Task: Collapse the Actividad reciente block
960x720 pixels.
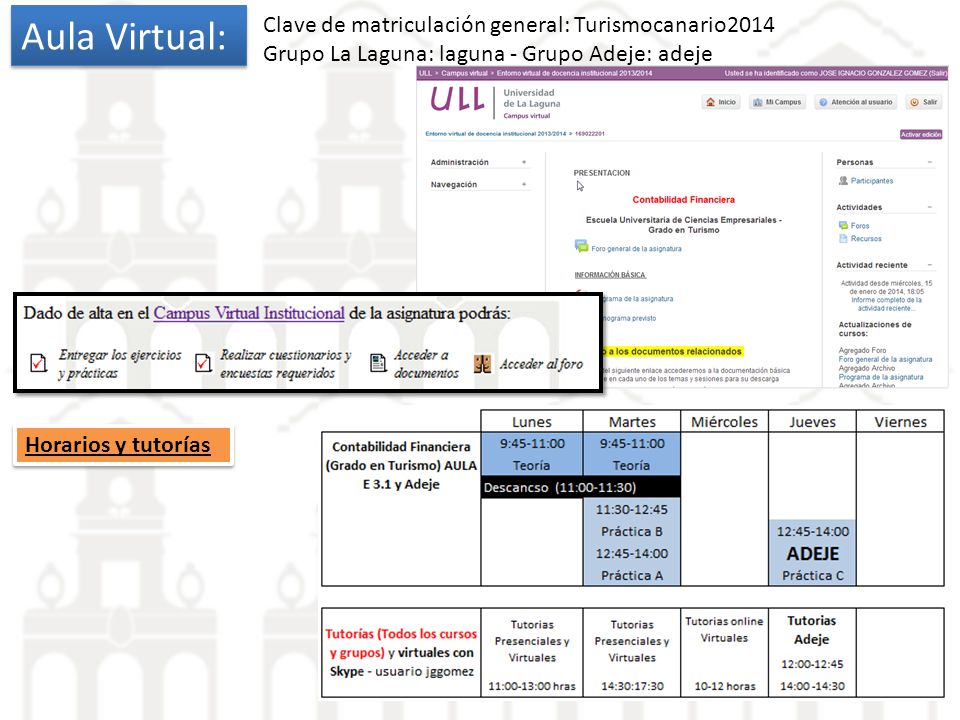Action: tap(929, 265)
